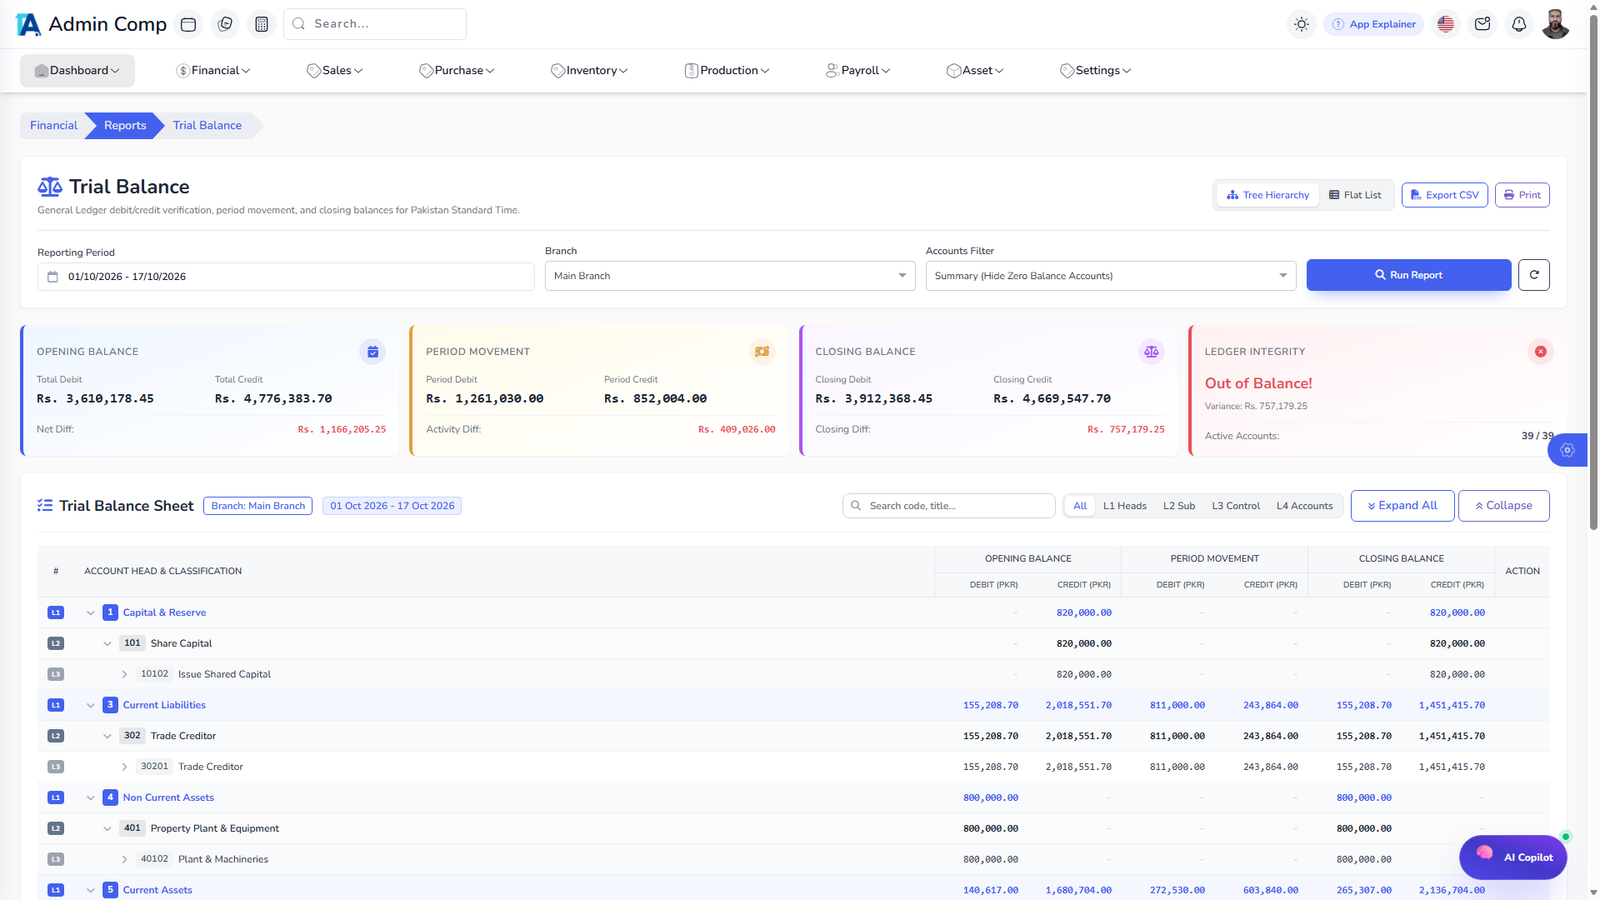
Task: Open the Financial menu
Action: click(x=213, y=71)
